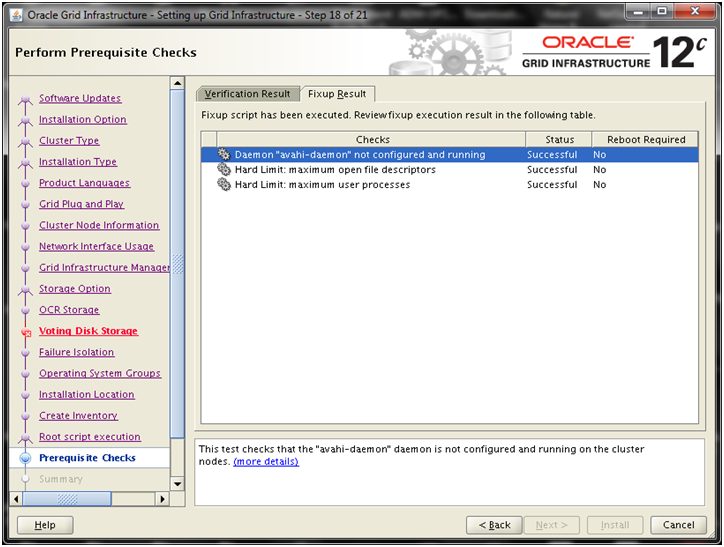Viewport: 724px width, 547px height.
Task: Go to the Installation Option step
Action: (x=83, y=120)
